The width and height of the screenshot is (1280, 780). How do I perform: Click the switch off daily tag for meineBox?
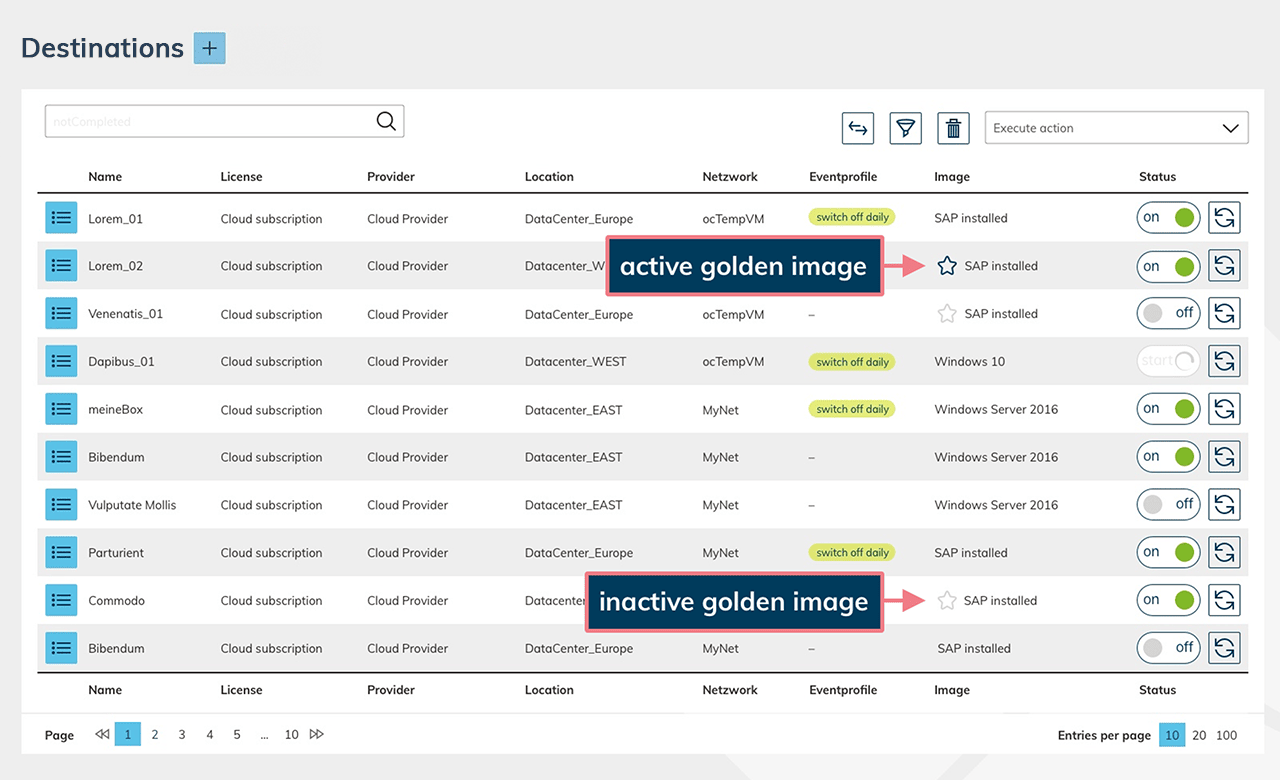click(852, 409)
